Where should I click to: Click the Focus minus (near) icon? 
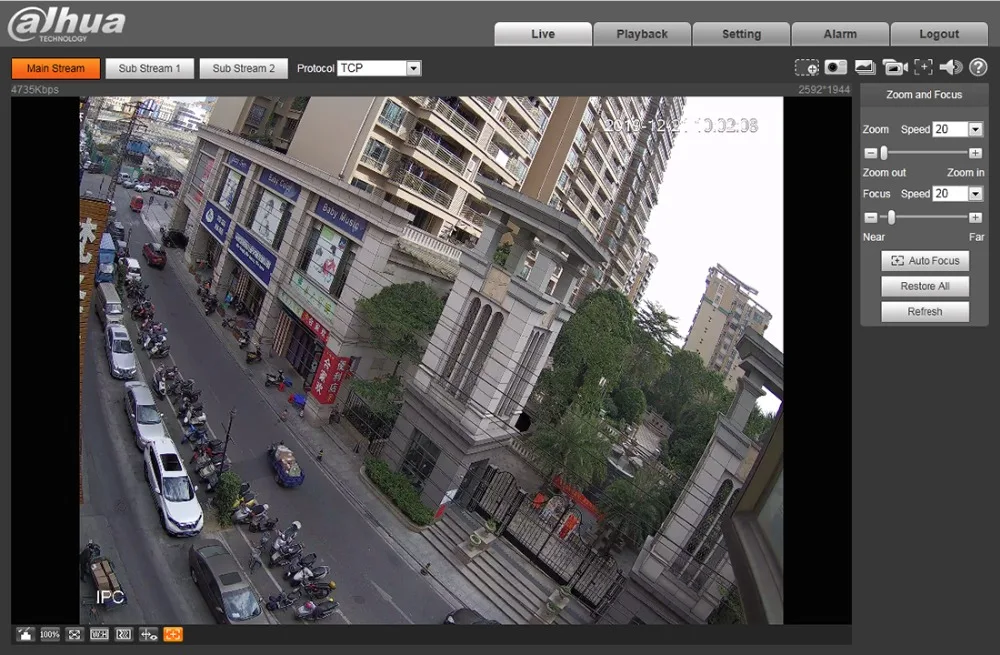click(871, 217)
